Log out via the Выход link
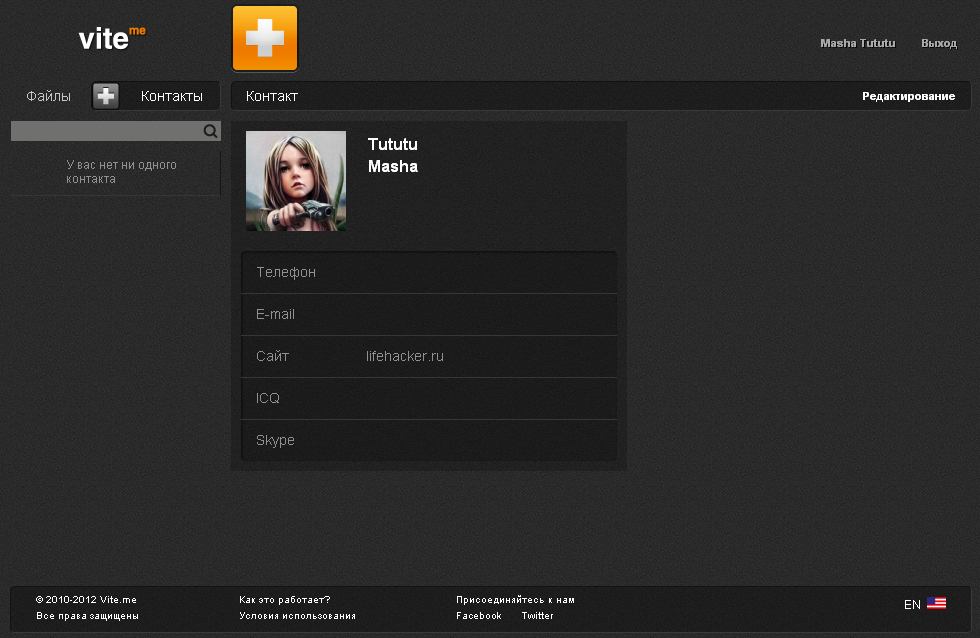Screen dimensions: 980x638 tap(938, 44)
